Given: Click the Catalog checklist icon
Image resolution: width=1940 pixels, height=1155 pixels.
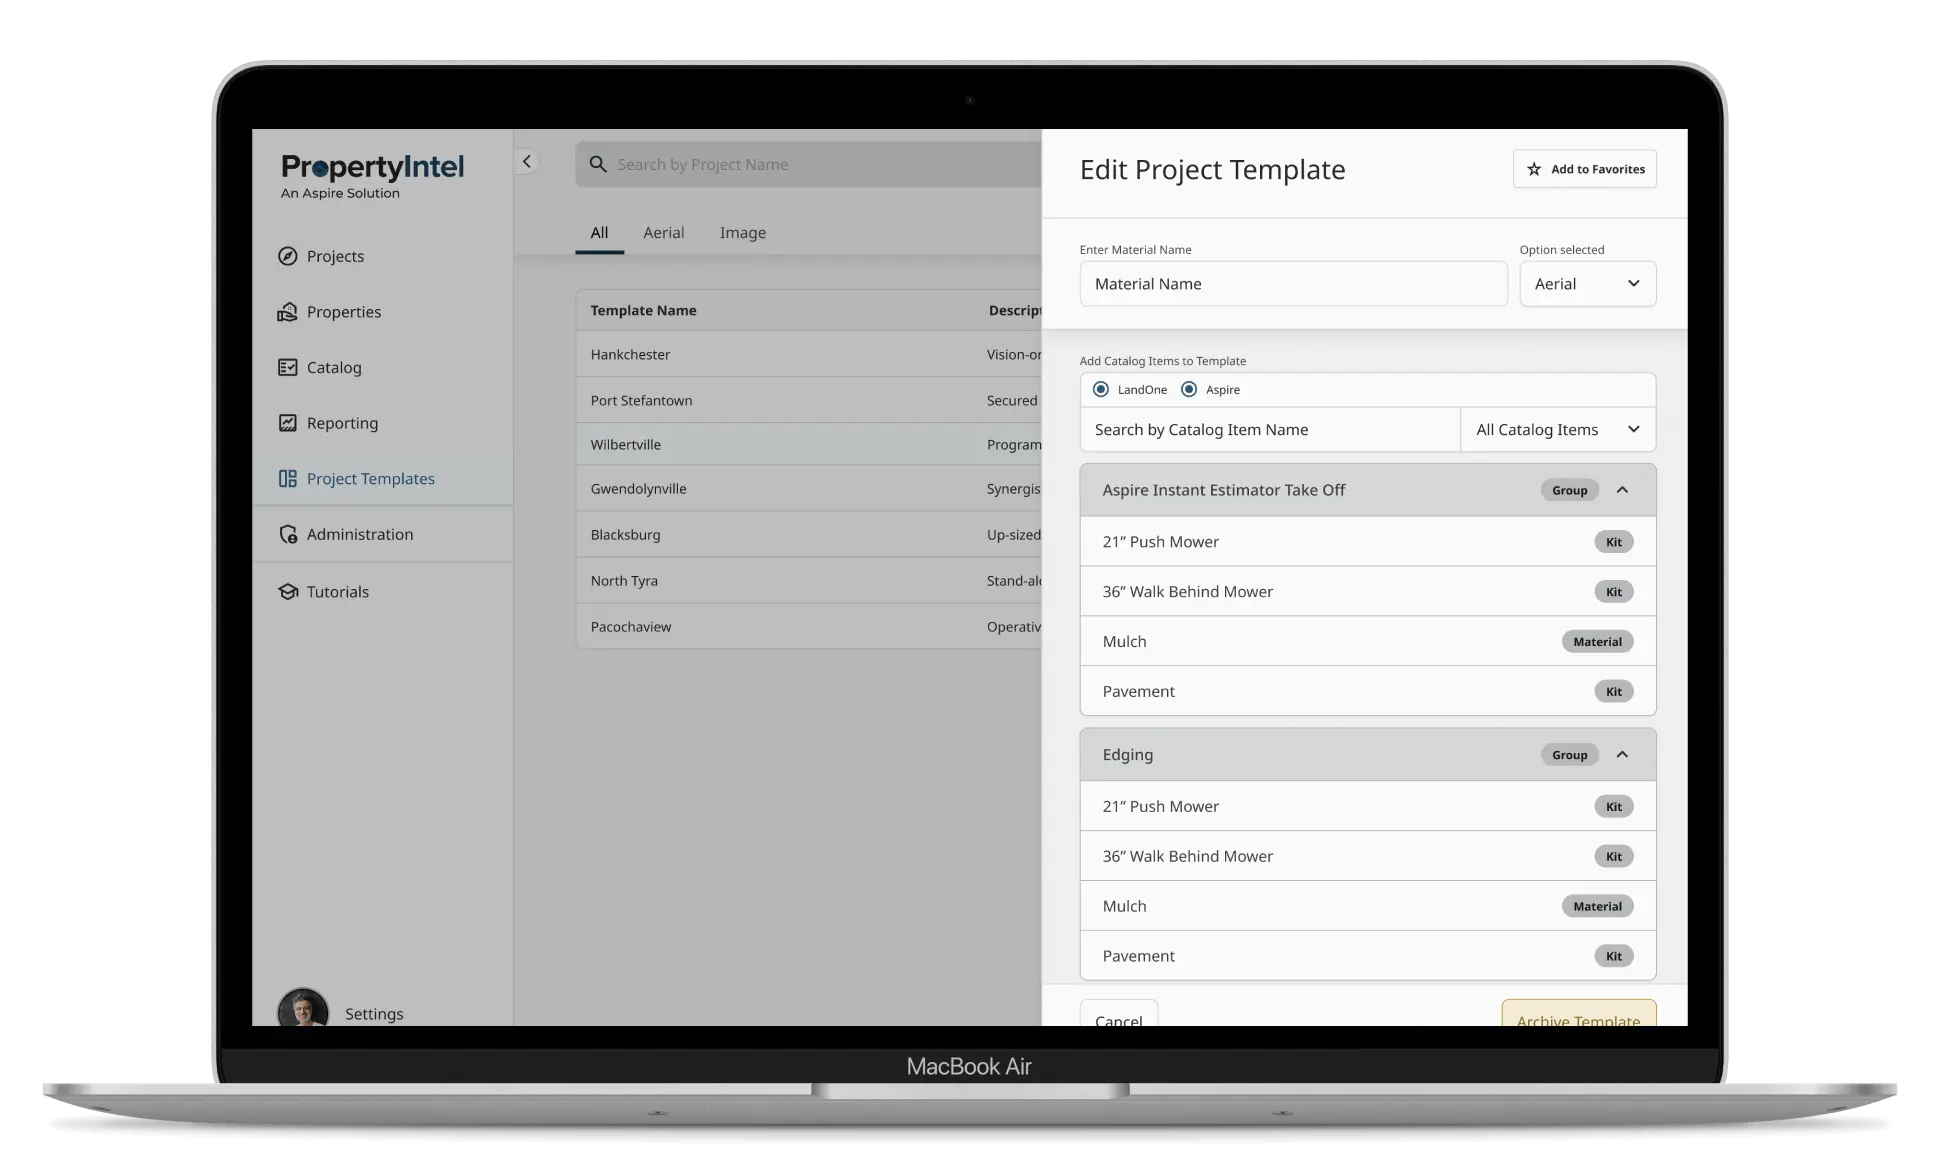Looking at the screenshot, I should point(288,367).
